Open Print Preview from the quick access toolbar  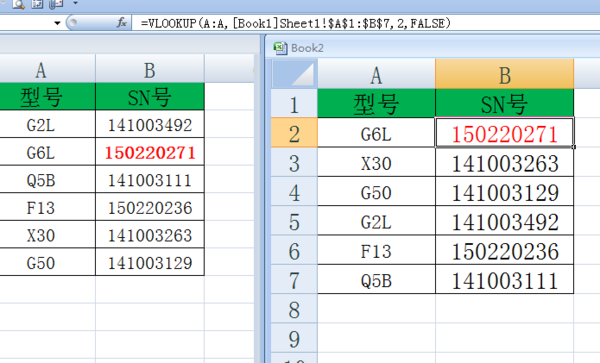pyautogui.click(x=18, y=4)
